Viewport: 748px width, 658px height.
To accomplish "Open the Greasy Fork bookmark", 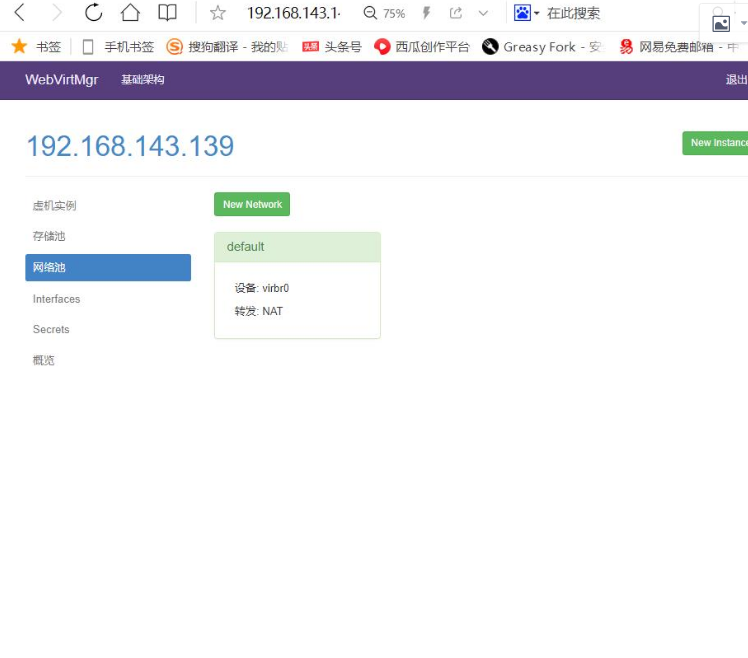I will pos(541,47).
